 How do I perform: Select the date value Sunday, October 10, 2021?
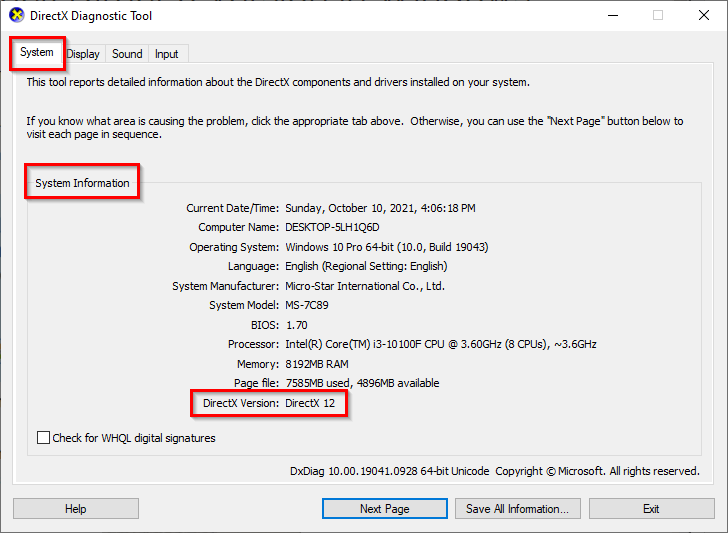click(x=380, y=208)
